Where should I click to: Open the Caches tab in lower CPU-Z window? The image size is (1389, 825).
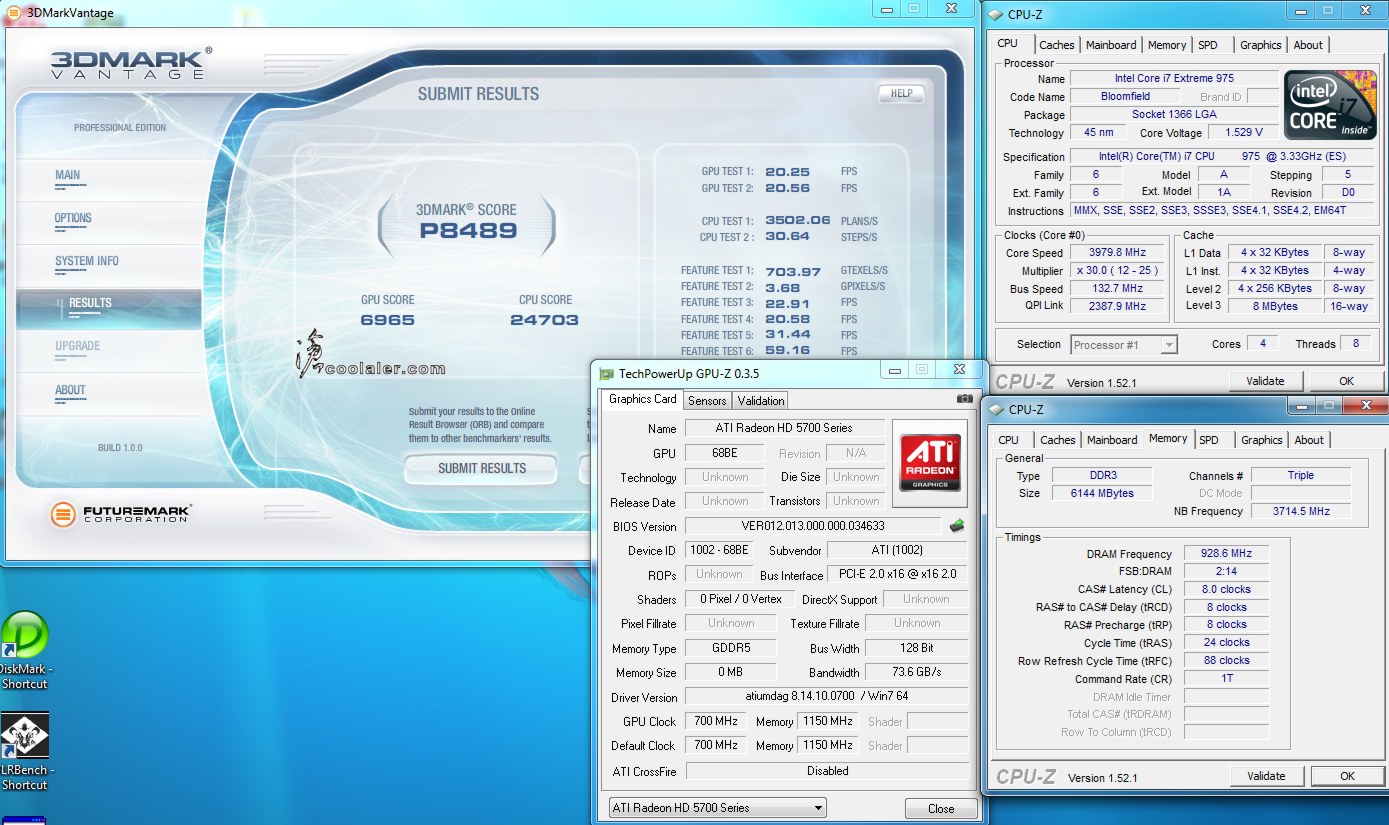[1057, 440]
